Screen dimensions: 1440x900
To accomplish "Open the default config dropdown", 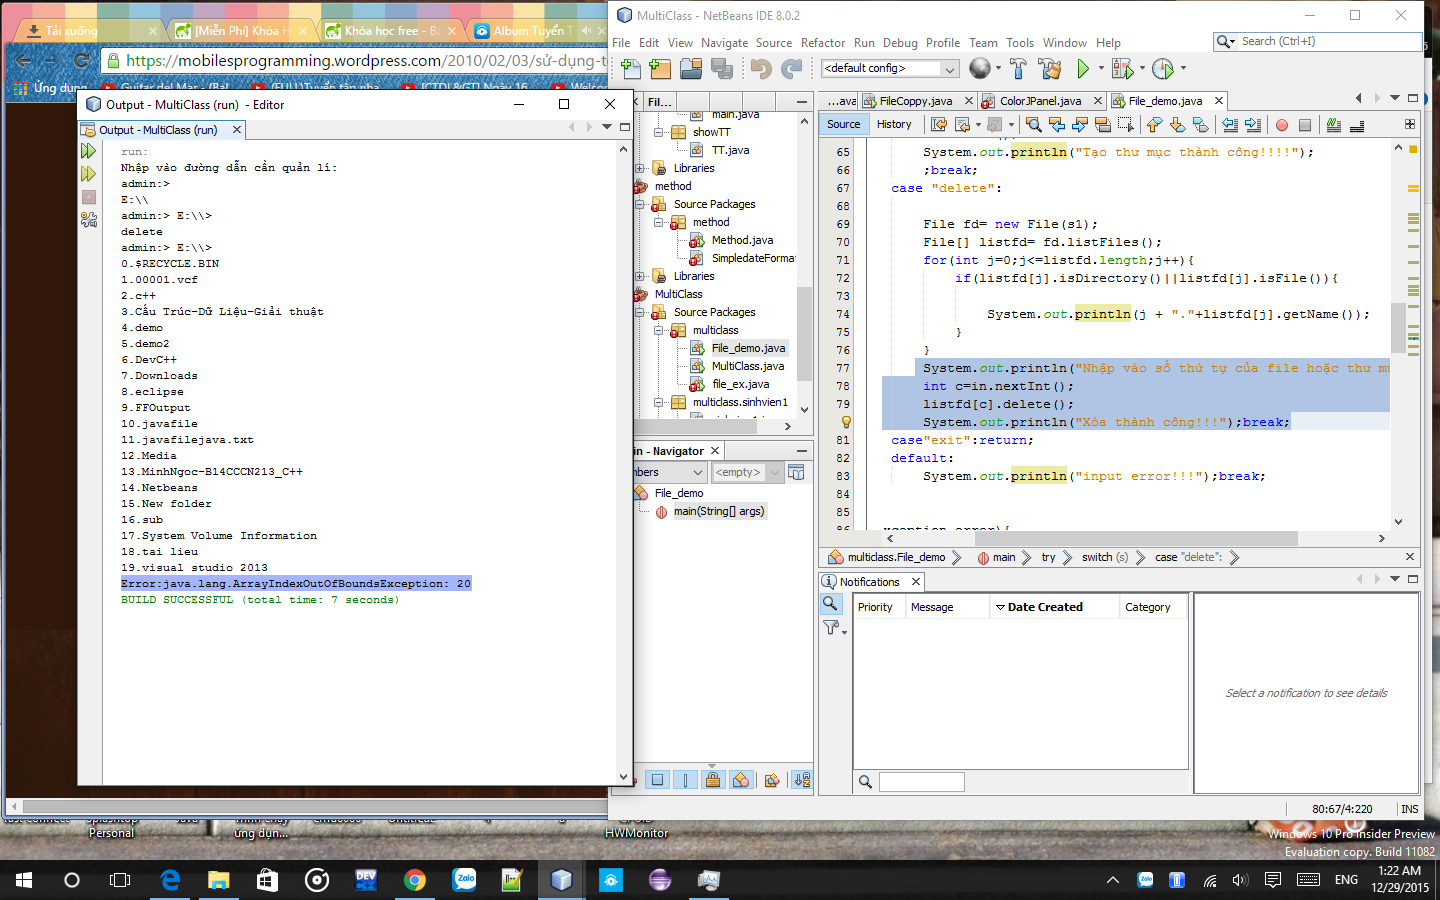I will tap(950, 68).
